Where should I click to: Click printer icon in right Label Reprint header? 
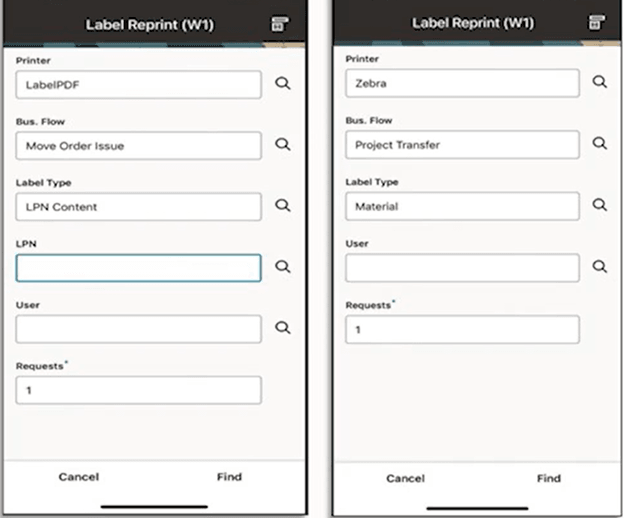[x=596, y=22]
